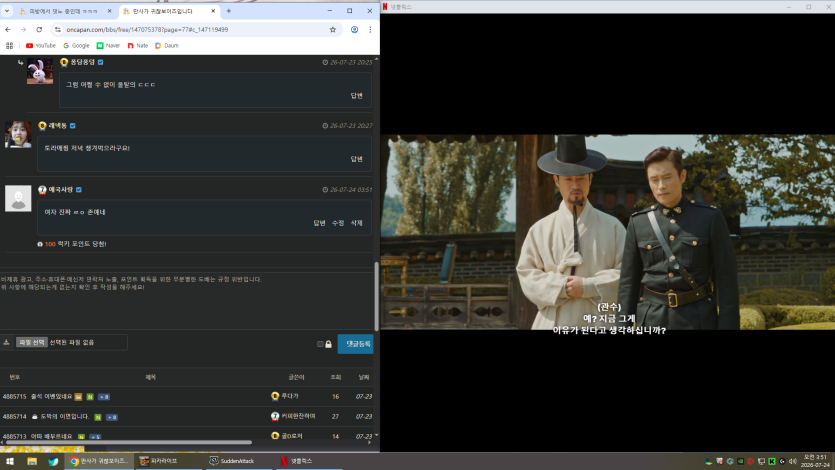Open the YouTube bookmark
The width and height of the screenshot is (835, 470).
40,46
